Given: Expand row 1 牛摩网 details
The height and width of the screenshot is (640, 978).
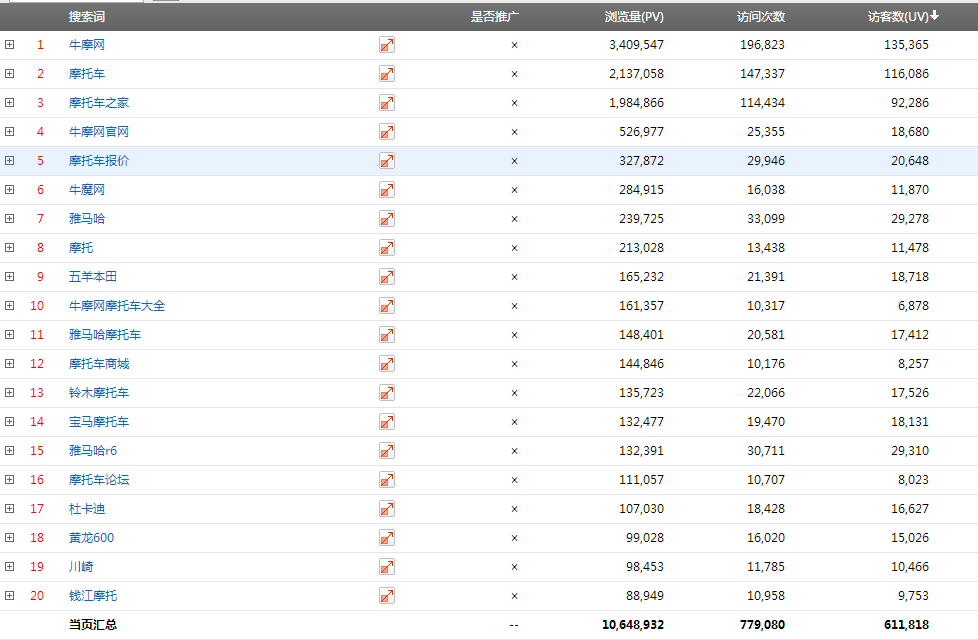Looking at the screenshot, I should [x=9, y=44].
